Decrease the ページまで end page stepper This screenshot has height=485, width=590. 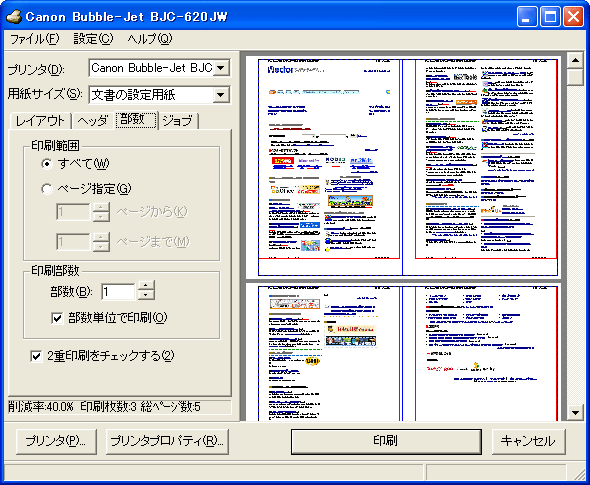[101, 246]
